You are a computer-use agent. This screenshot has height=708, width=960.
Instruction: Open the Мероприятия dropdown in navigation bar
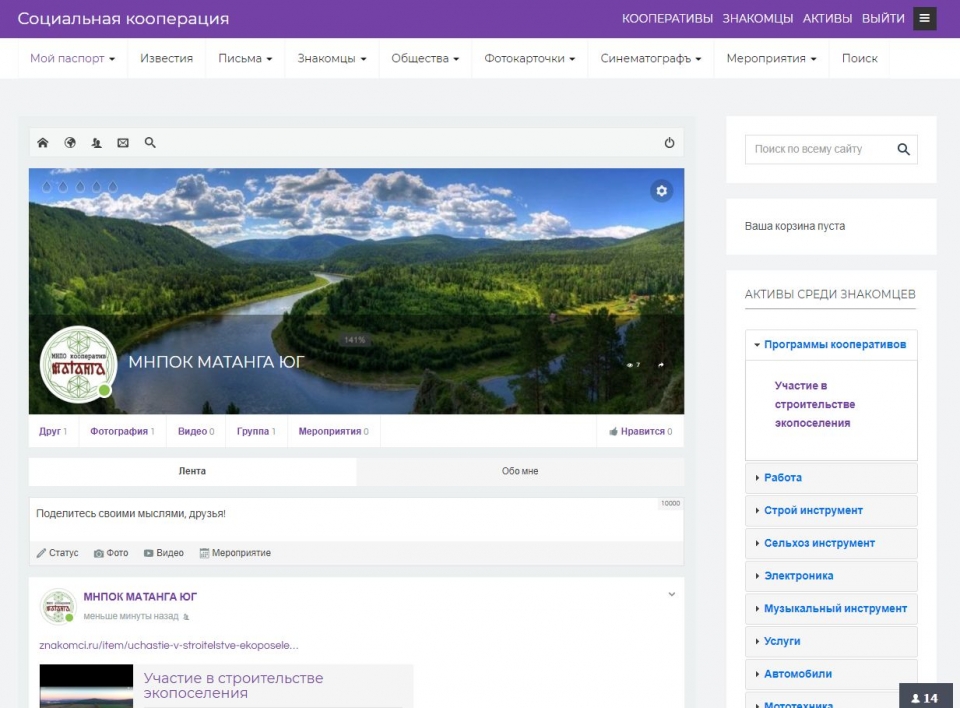pos(771,58)
